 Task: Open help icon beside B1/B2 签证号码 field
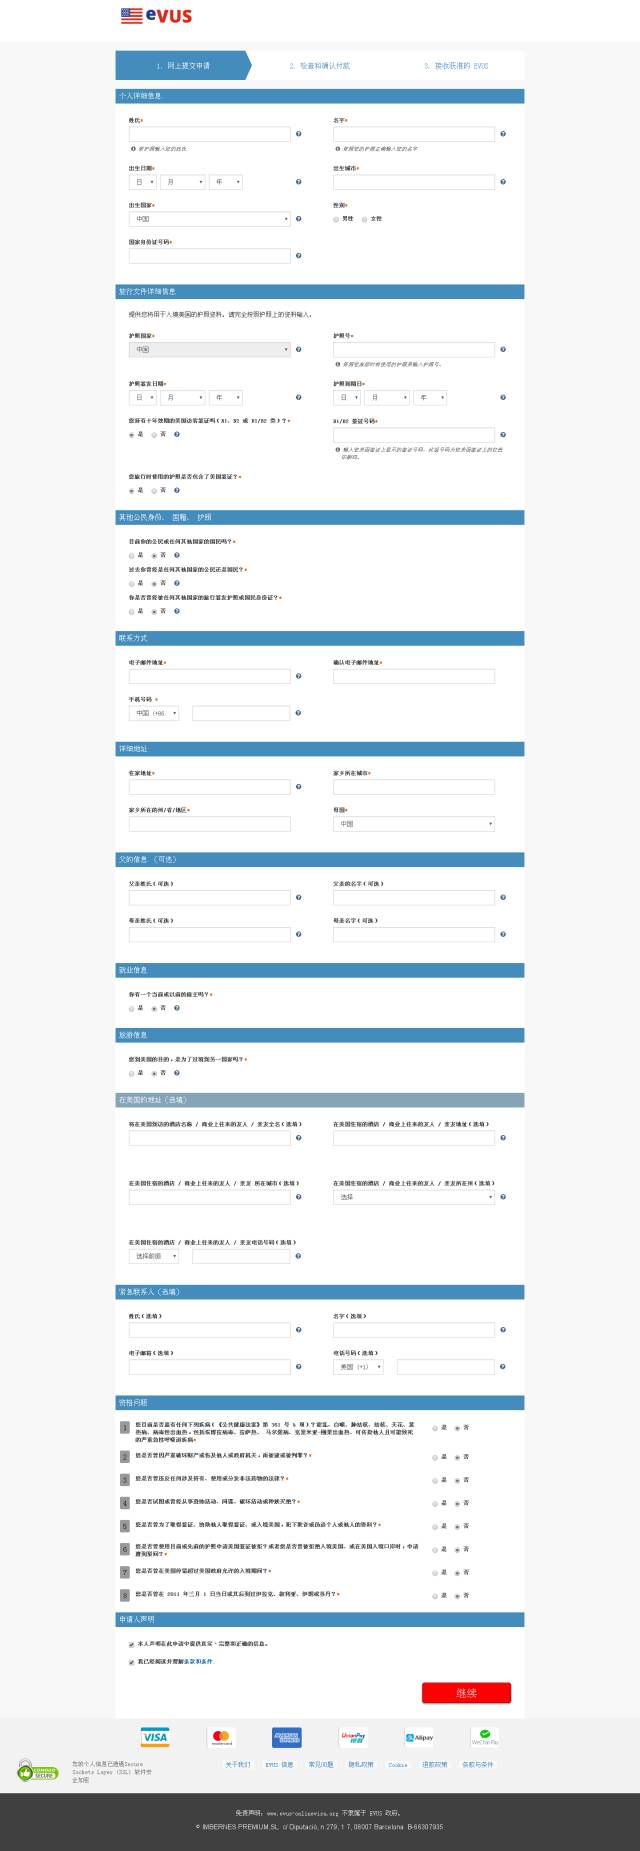[503, 435]
